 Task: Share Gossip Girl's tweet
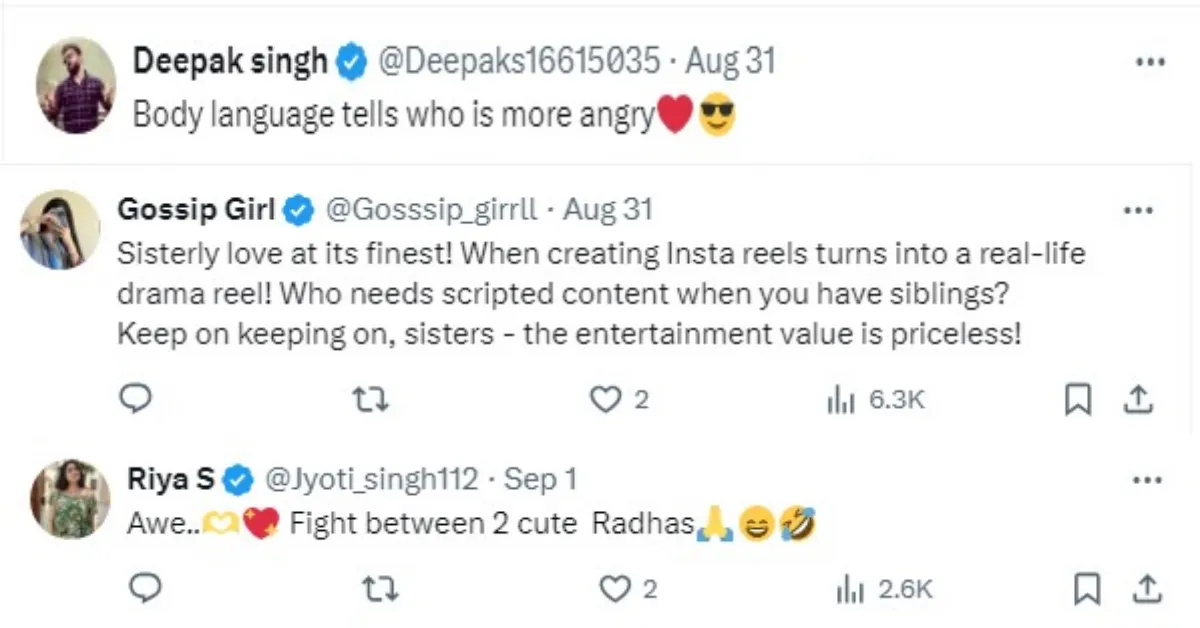pyautogui.click(x=1137, y=400)
